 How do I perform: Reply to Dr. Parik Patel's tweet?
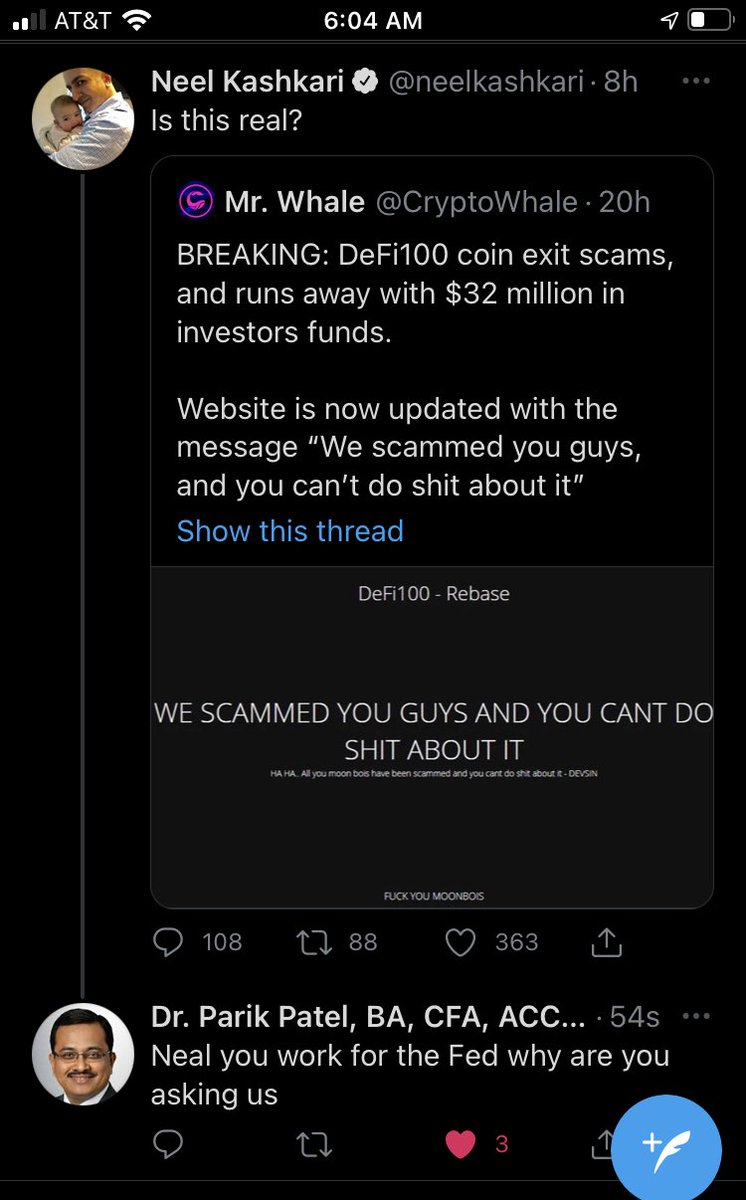(170, 1144)
